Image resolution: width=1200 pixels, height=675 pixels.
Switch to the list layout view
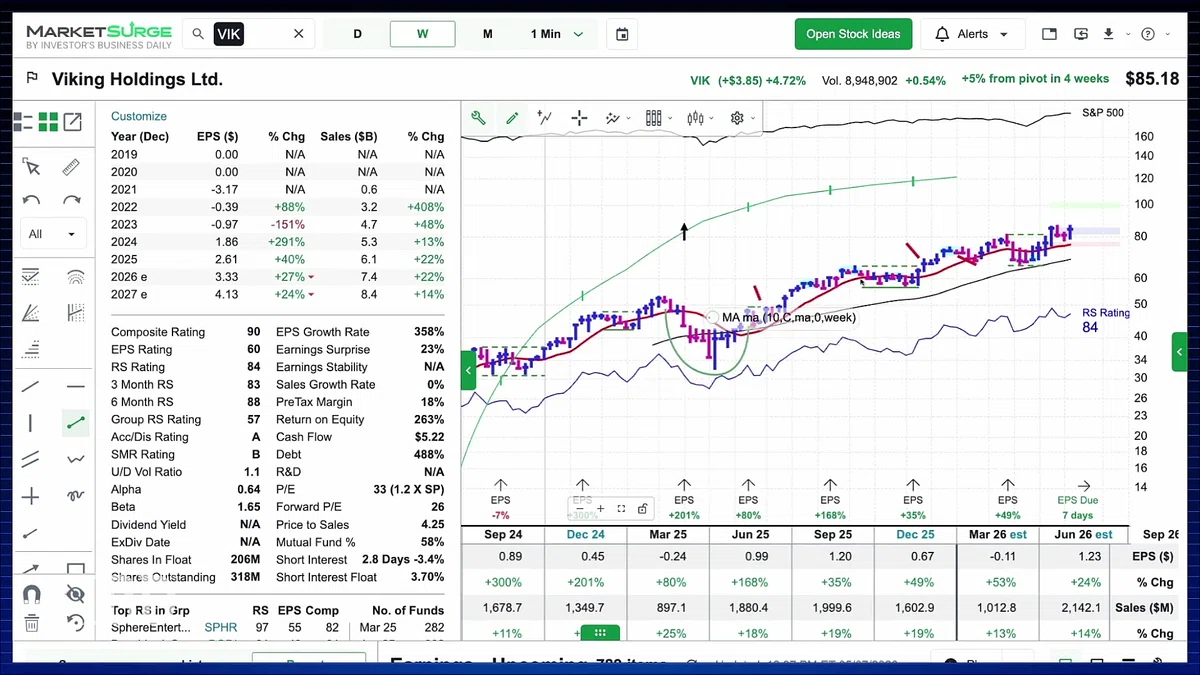click(23, 122)
